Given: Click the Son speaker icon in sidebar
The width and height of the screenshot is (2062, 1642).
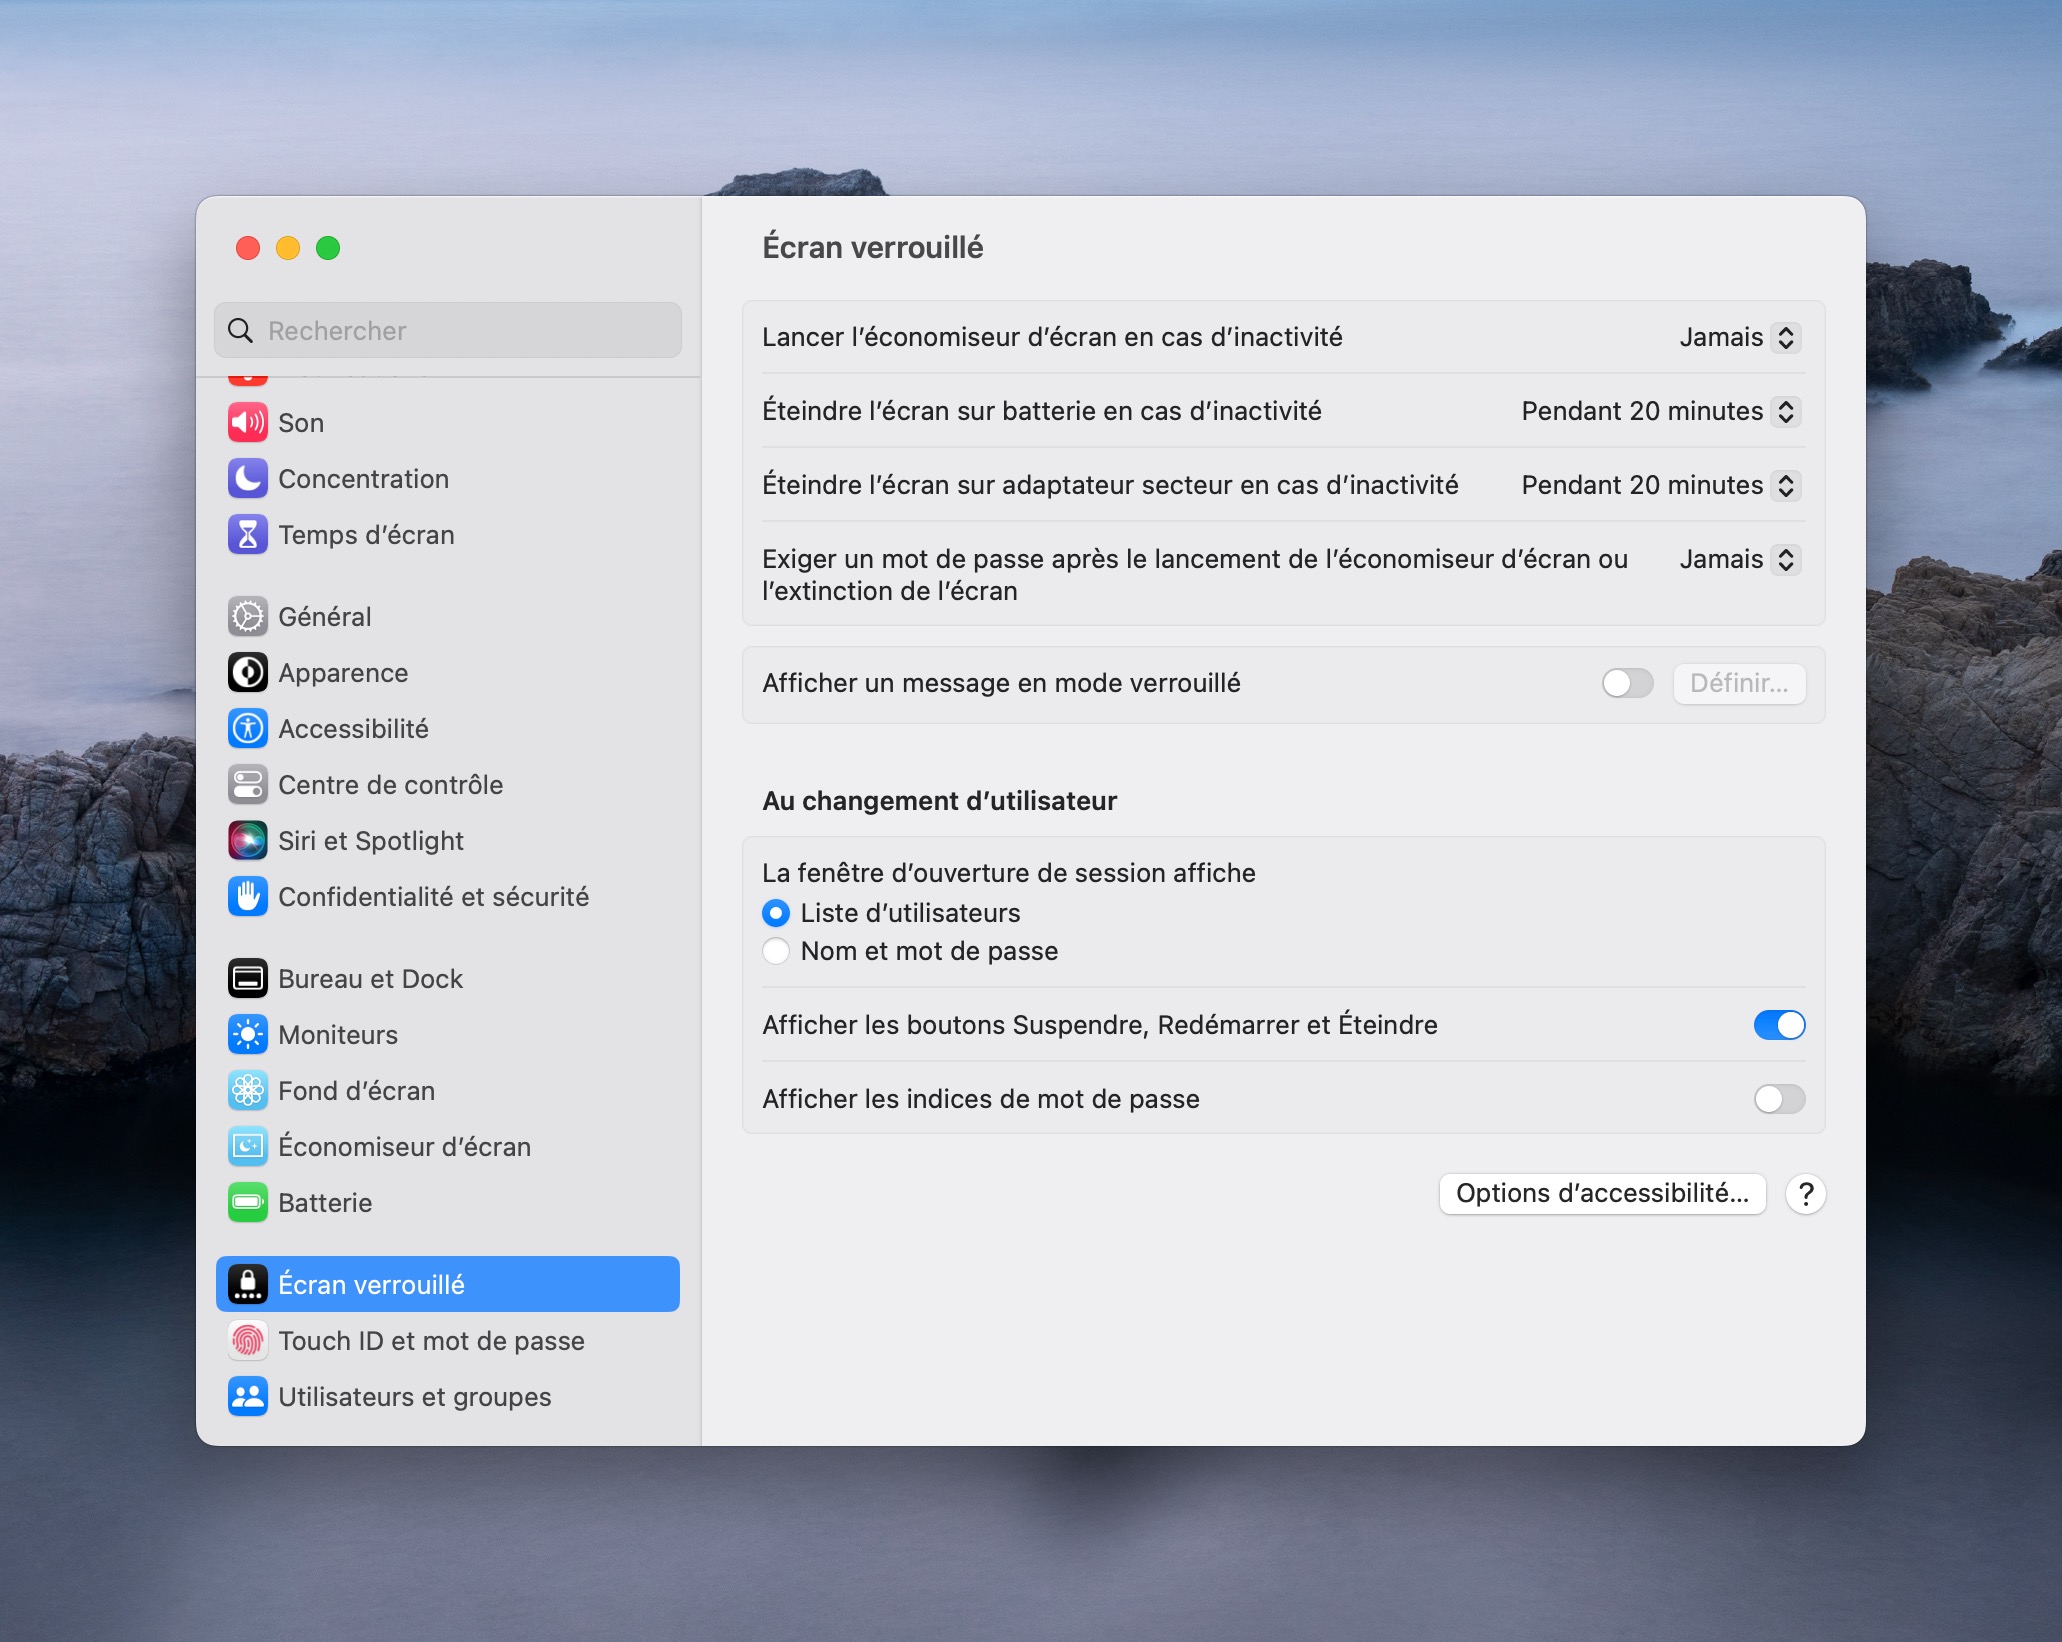Looking at the screenshot, I should (x=247, y=423).
